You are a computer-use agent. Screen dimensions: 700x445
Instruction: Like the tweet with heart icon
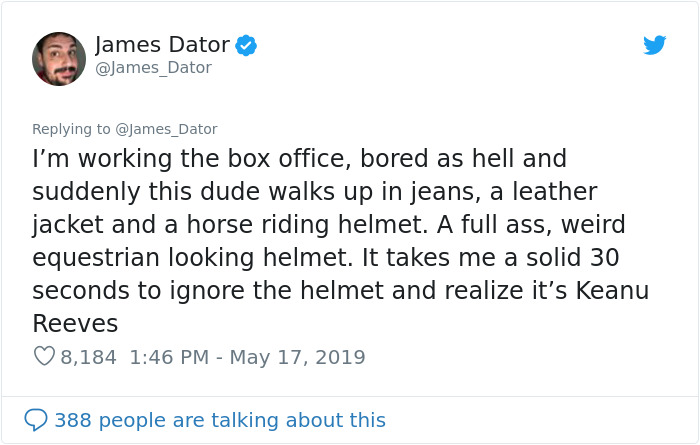[x=44, y=357]
